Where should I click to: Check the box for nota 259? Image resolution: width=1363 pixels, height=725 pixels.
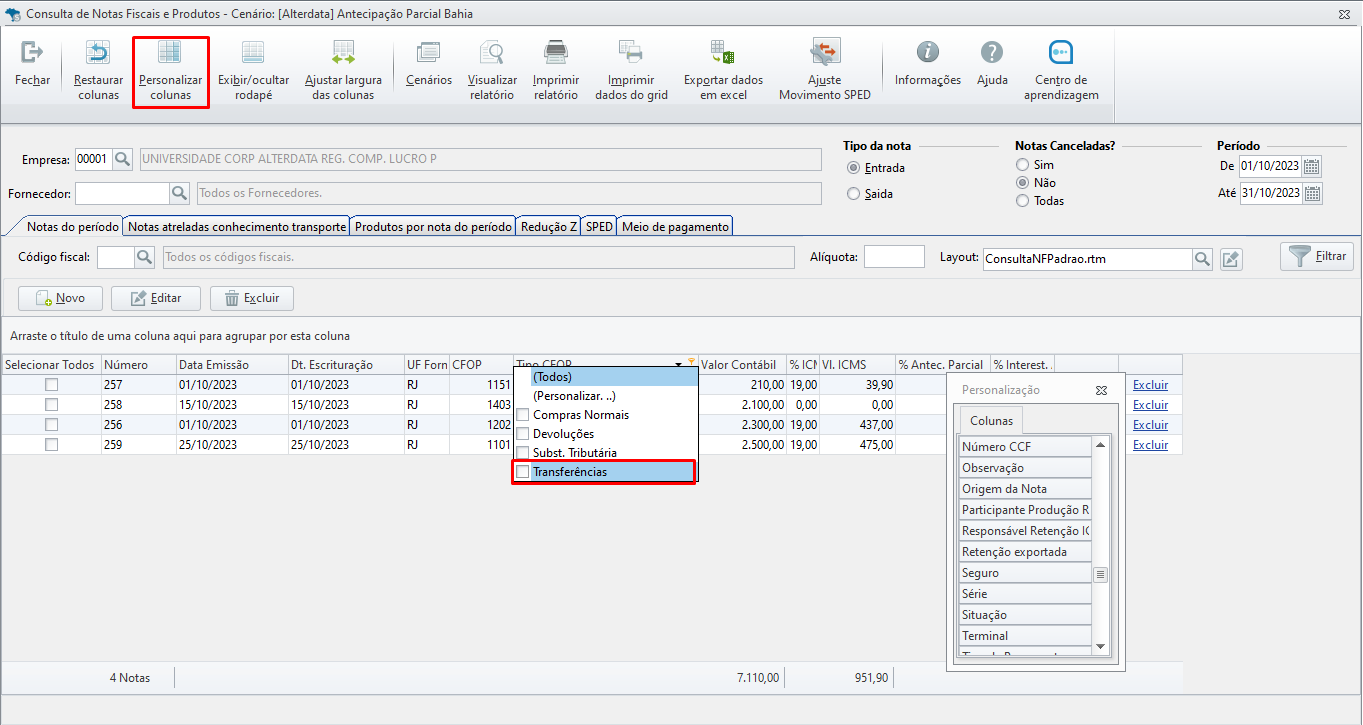point(51,445)
